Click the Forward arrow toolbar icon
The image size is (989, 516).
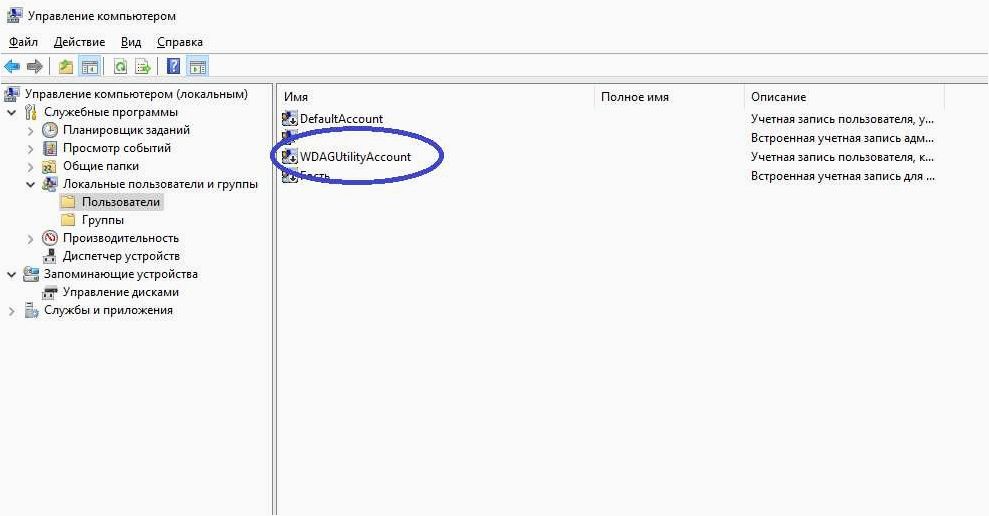point(35,66)
